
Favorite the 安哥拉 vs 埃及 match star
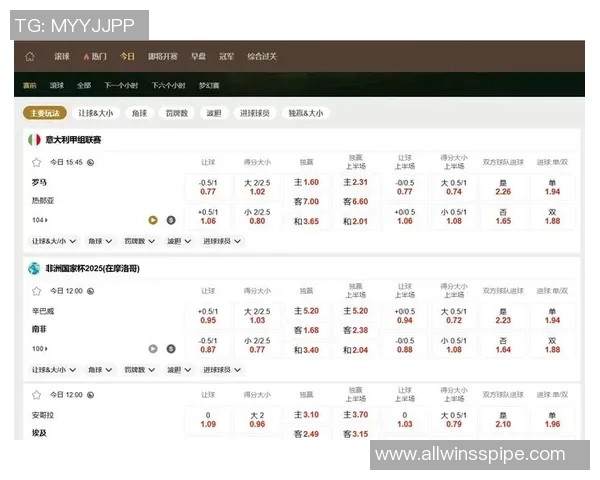tap(36, 395)
